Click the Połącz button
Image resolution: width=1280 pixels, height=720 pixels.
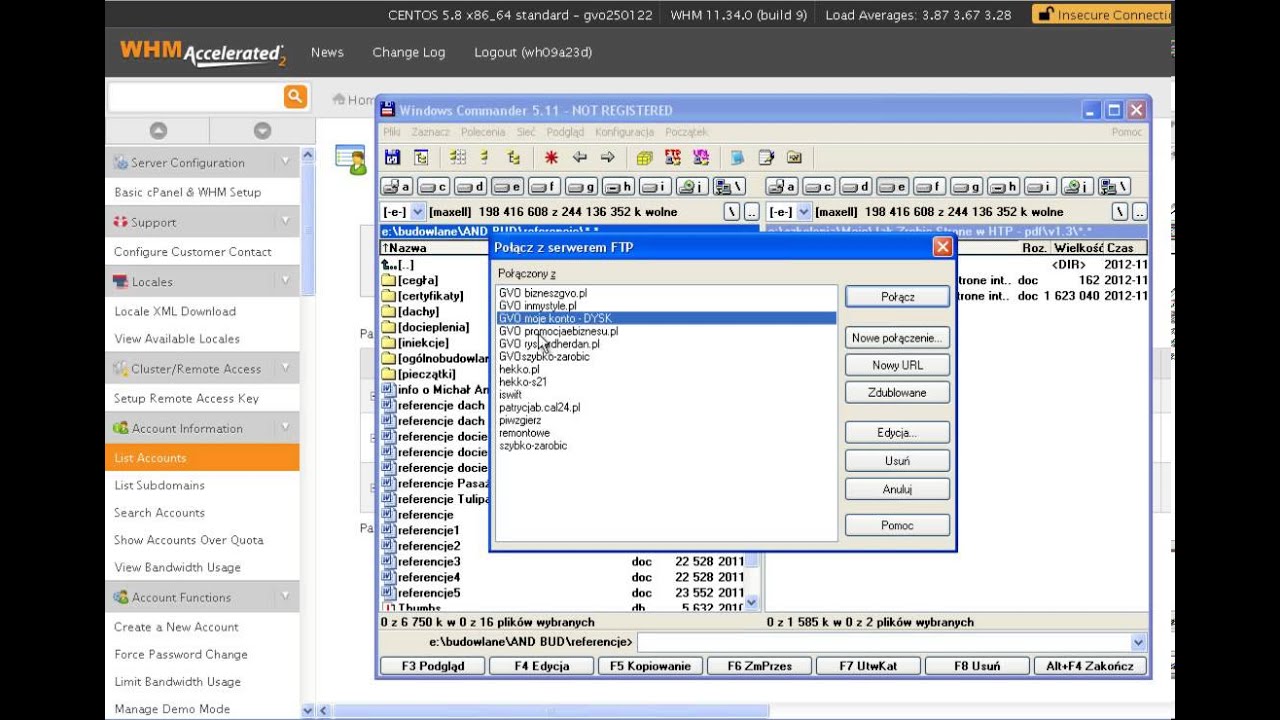point(898,297)
